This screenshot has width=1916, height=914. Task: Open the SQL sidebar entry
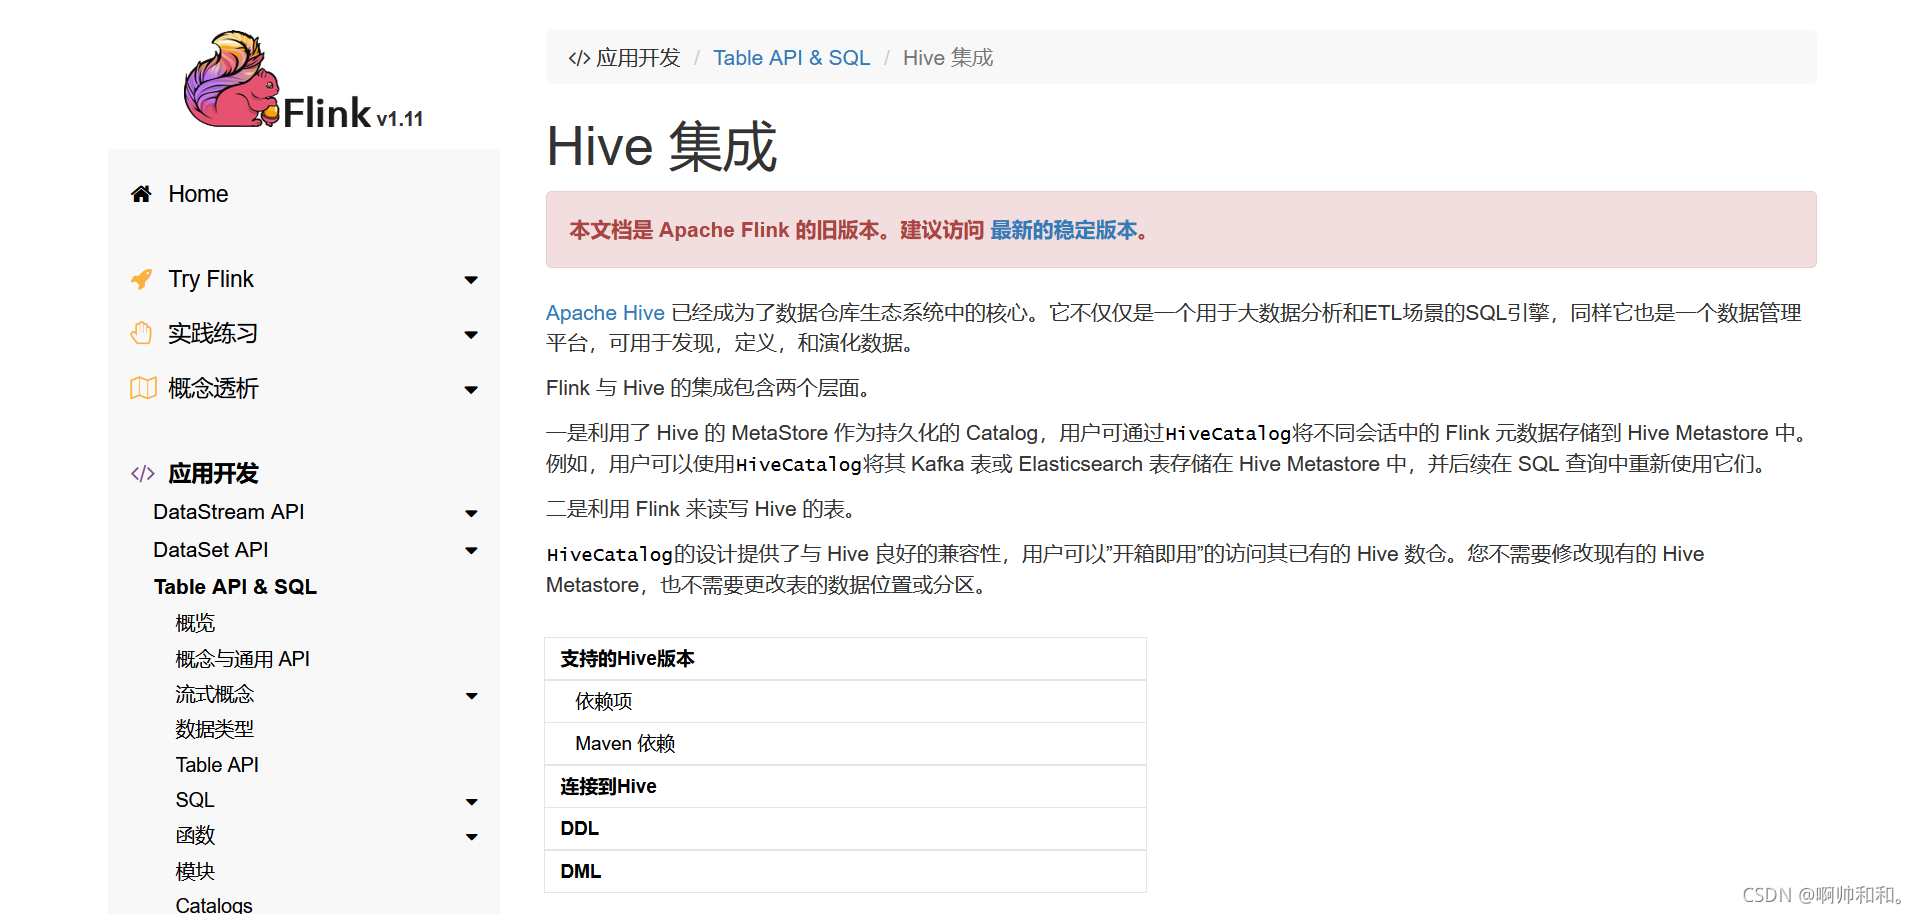point(195,800)
